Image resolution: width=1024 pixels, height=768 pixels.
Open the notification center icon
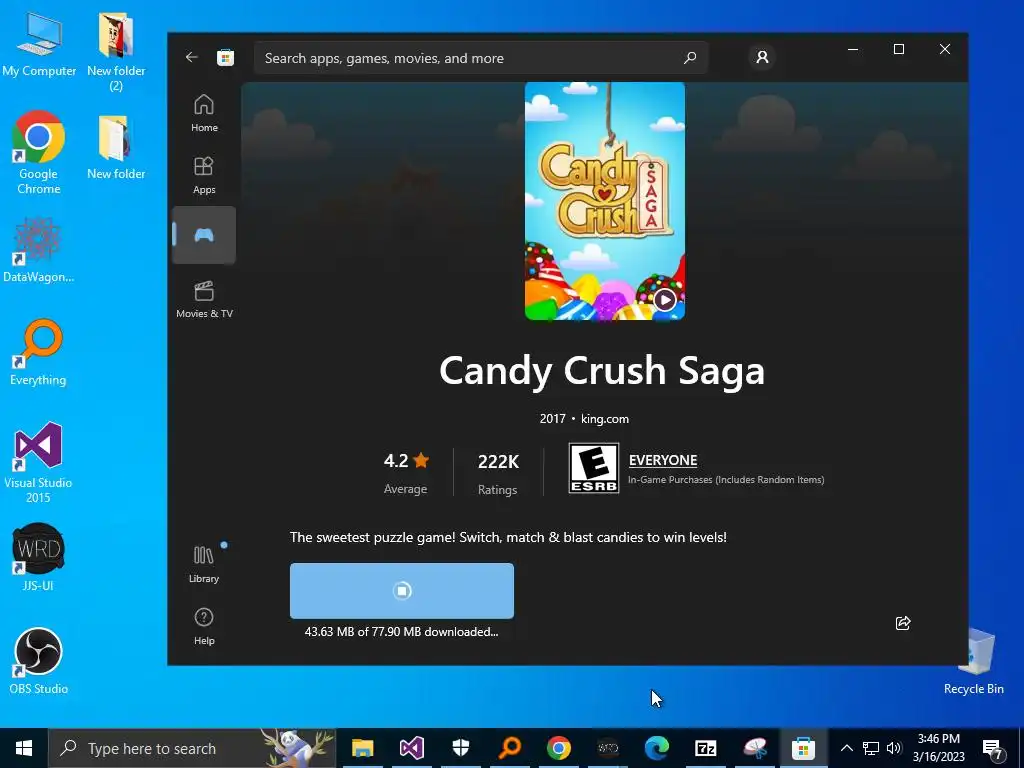tap(991, 748)
